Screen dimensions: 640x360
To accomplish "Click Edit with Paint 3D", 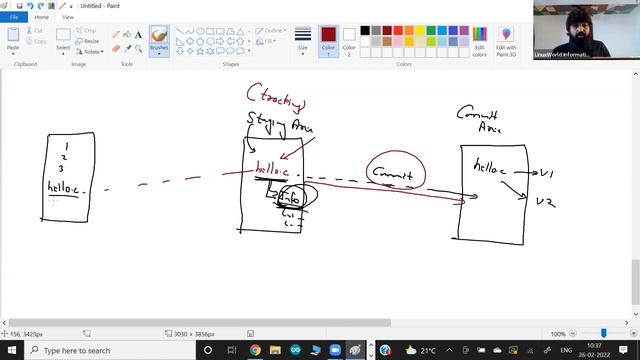I will point(506,41).
